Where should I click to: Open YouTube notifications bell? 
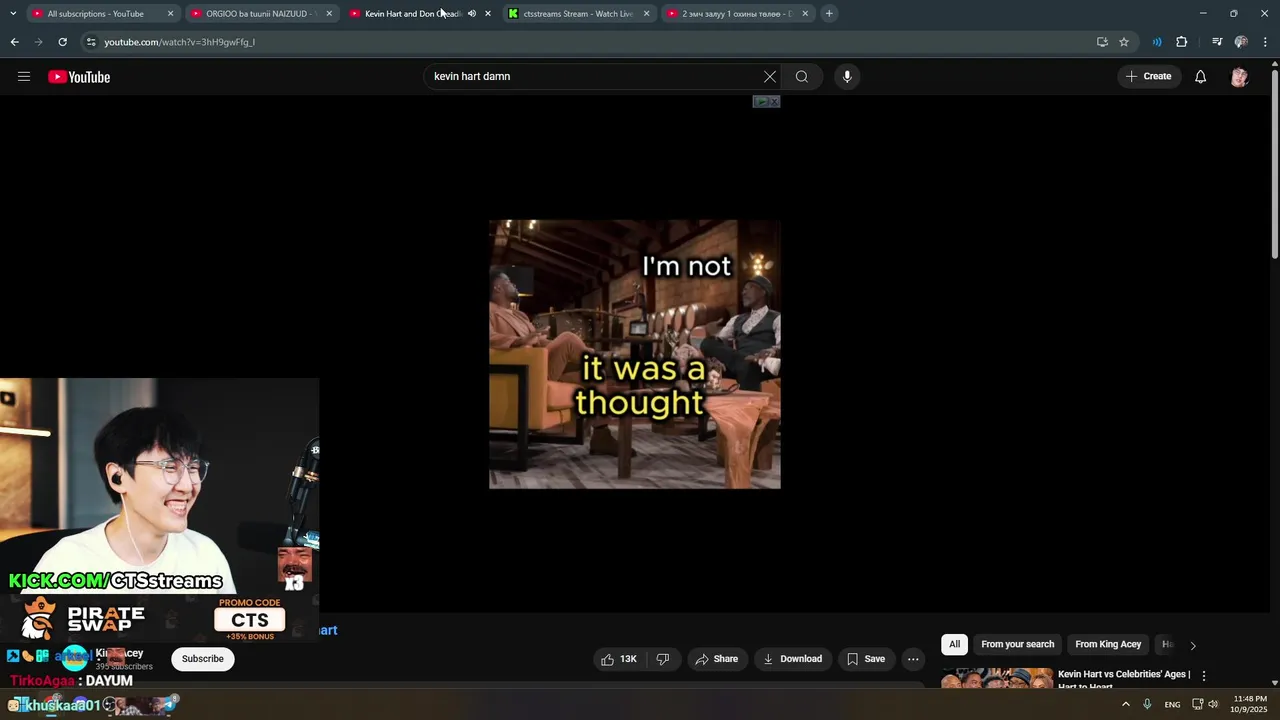pyautogui.click(x=1200, y=77)
